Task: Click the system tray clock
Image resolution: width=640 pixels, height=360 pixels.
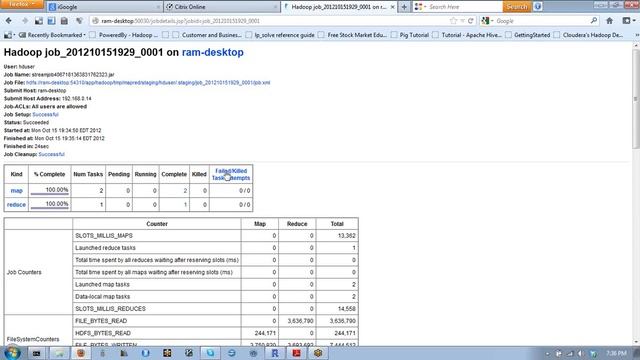Action: click(616, 353)
